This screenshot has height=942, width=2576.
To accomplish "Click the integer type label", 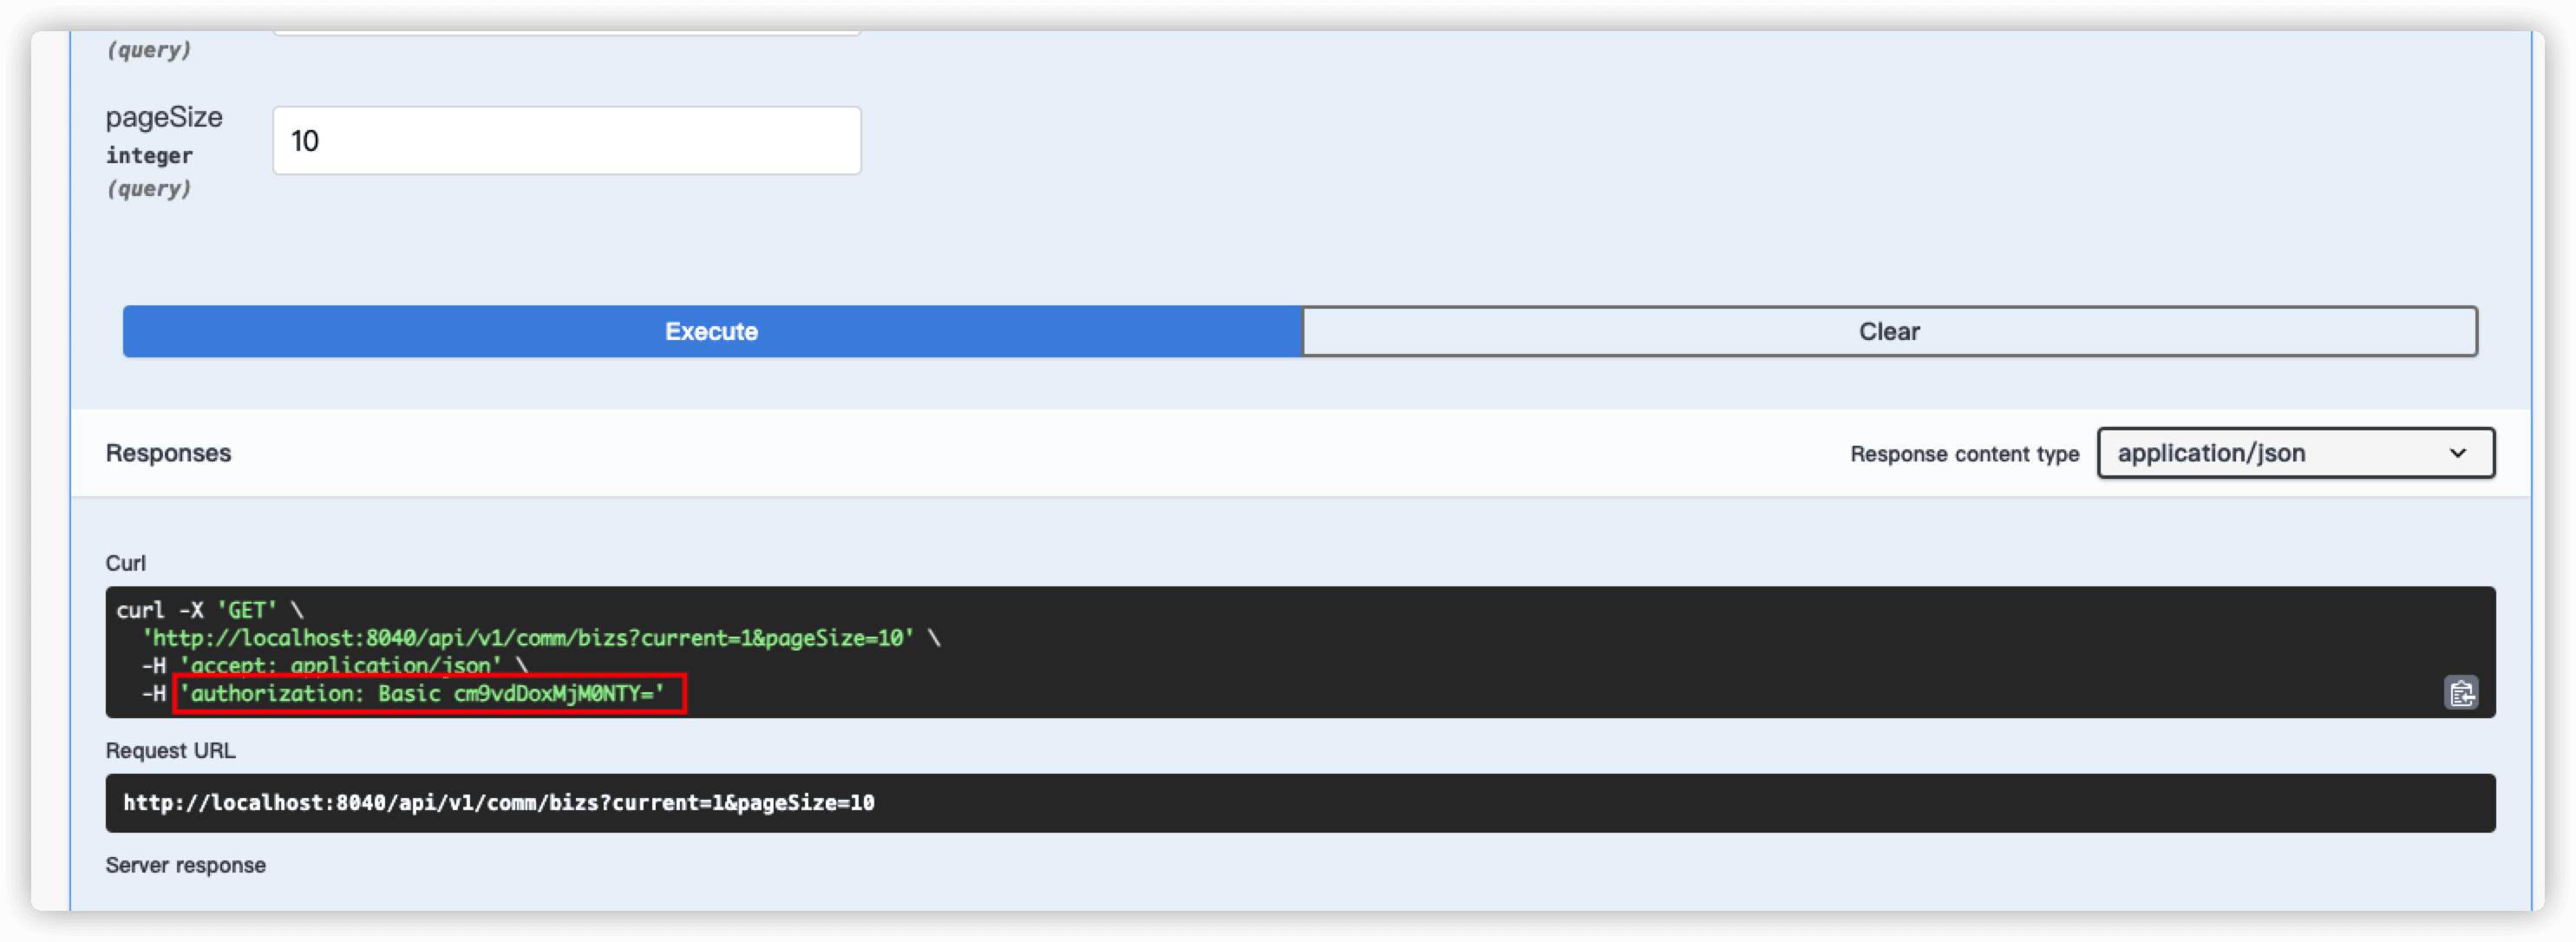I will [149, 156].
